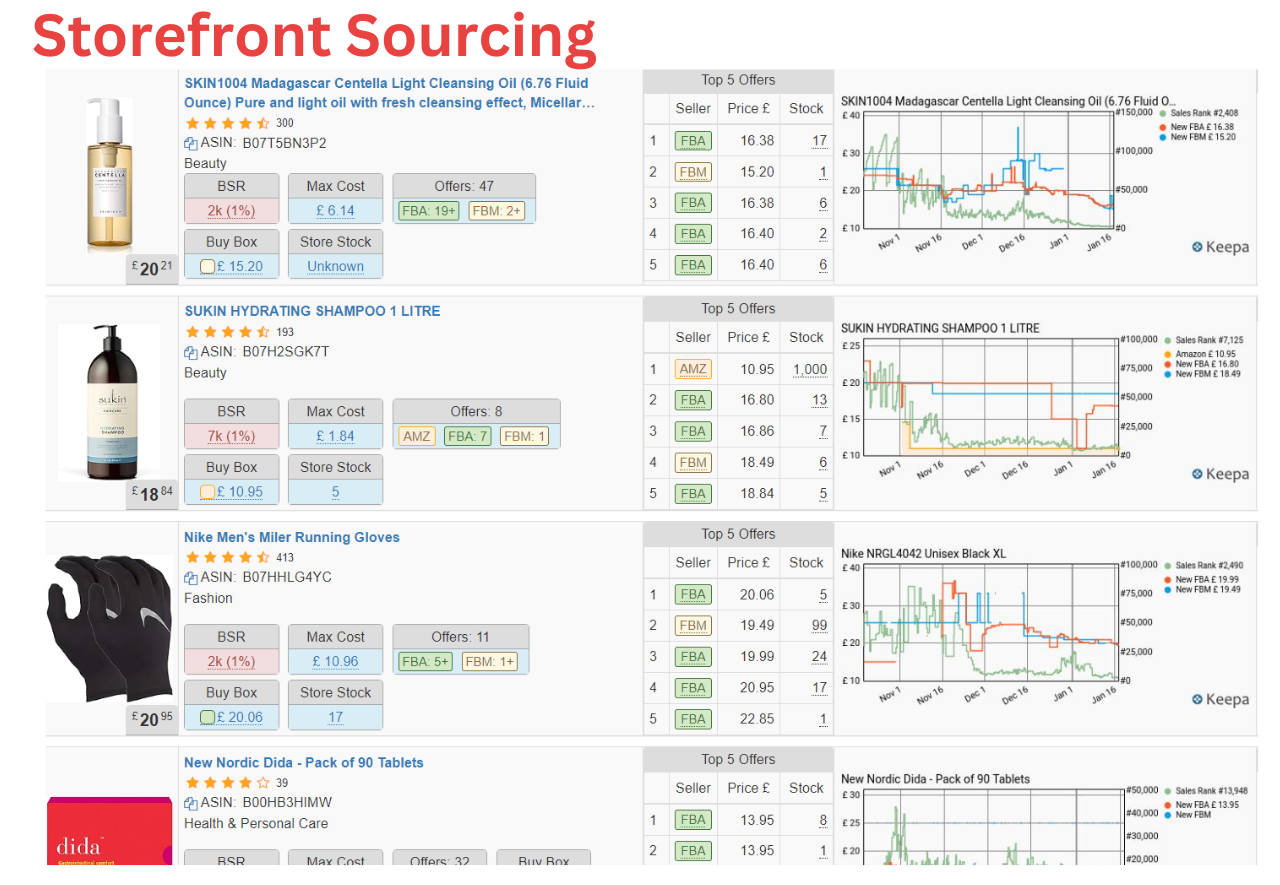Screen dimensions: 1280x885
Task: Open the Nike Men's Miler Running Gloves link
Action: (x=292, y=537)
